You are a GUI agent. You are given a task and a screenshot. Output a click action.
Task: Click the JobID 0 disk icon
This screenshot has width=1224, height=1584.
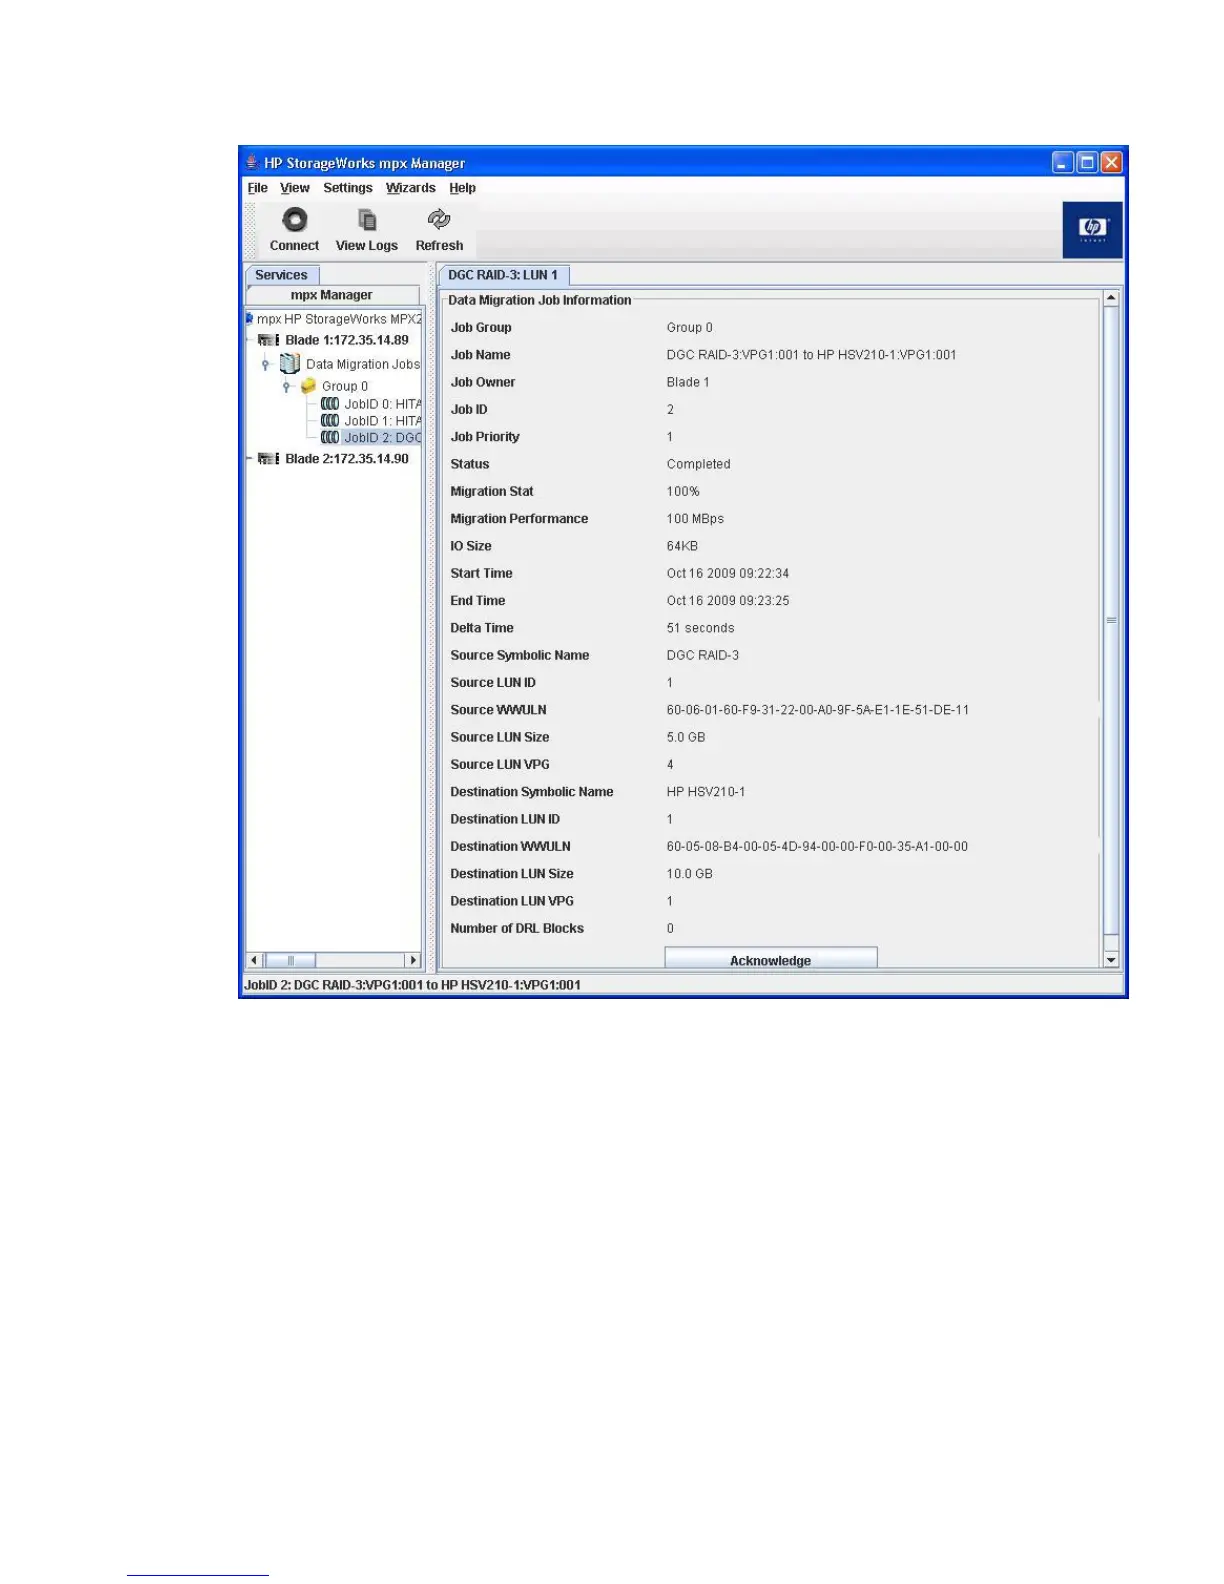(330, 404)
